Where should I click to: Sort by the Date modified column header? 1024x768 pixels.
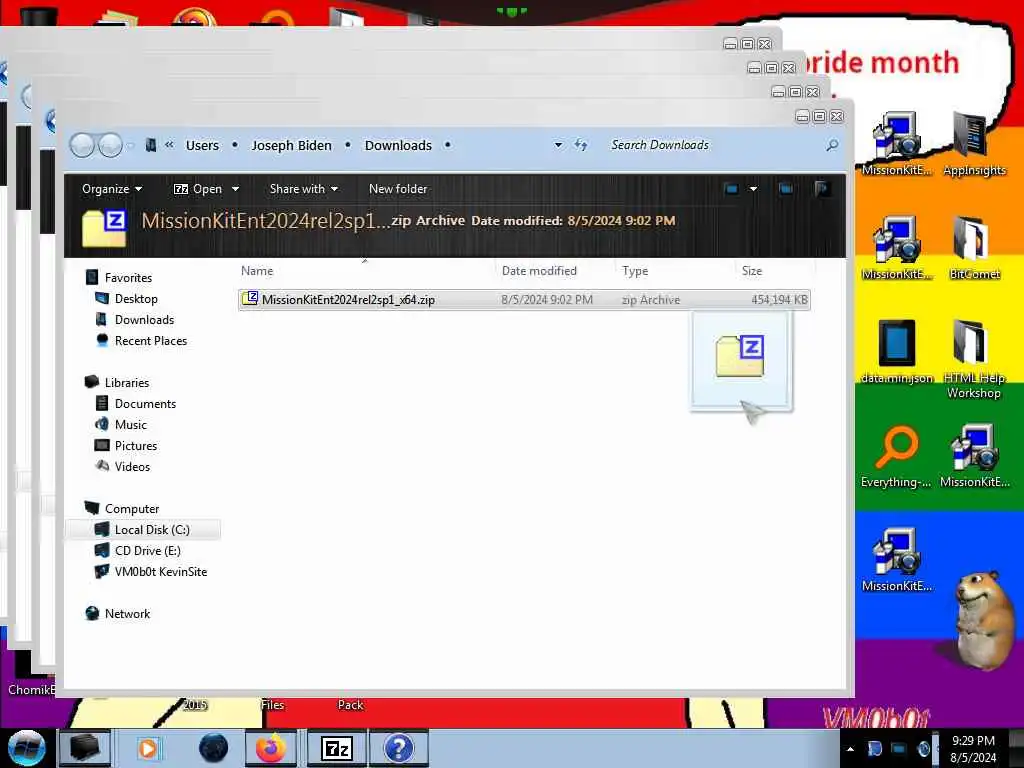[539, 270]
